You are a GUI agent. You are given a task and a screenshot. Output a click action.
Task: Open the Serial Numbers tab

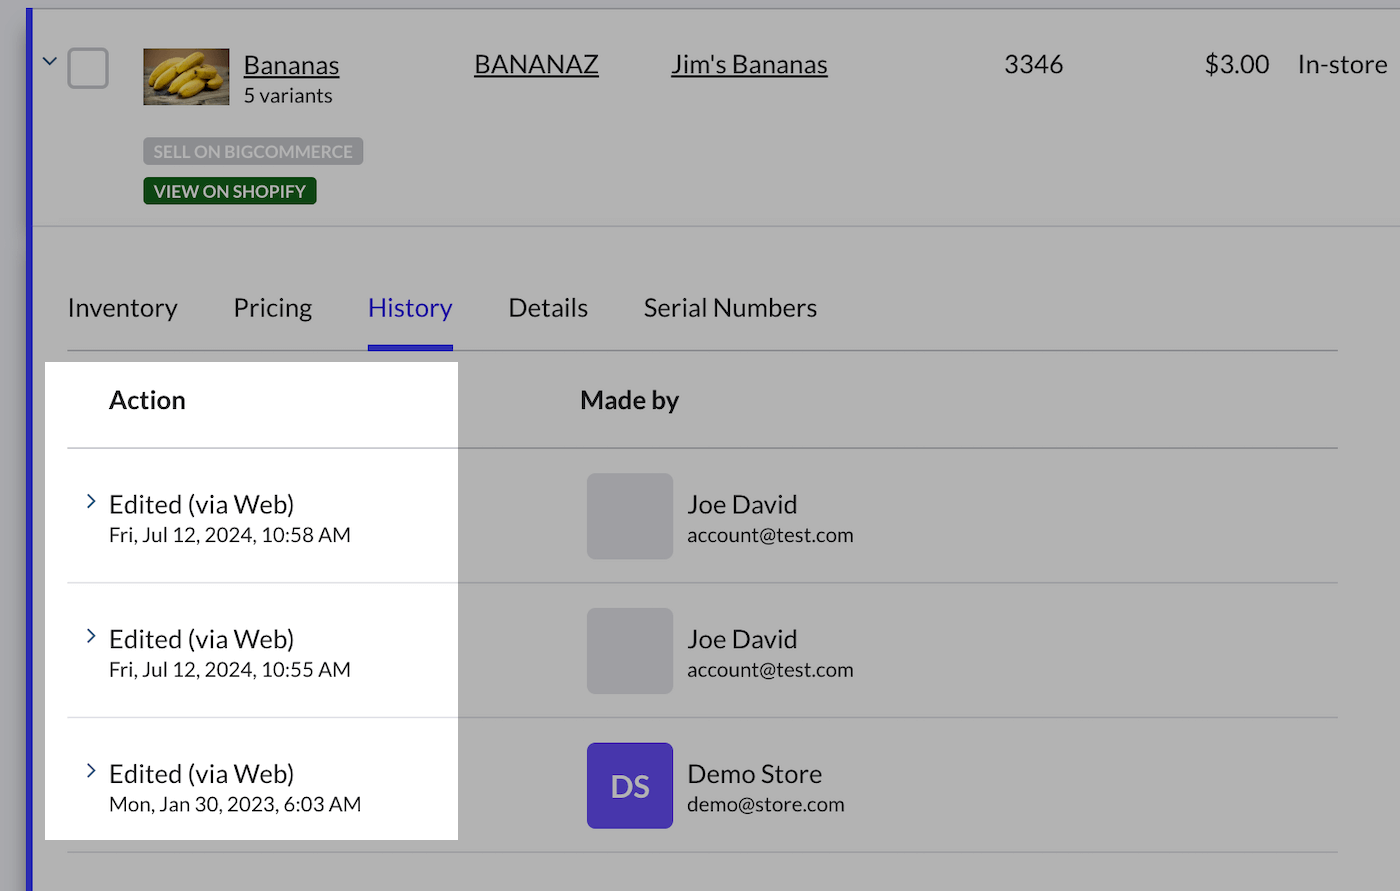tap(730, 308)
